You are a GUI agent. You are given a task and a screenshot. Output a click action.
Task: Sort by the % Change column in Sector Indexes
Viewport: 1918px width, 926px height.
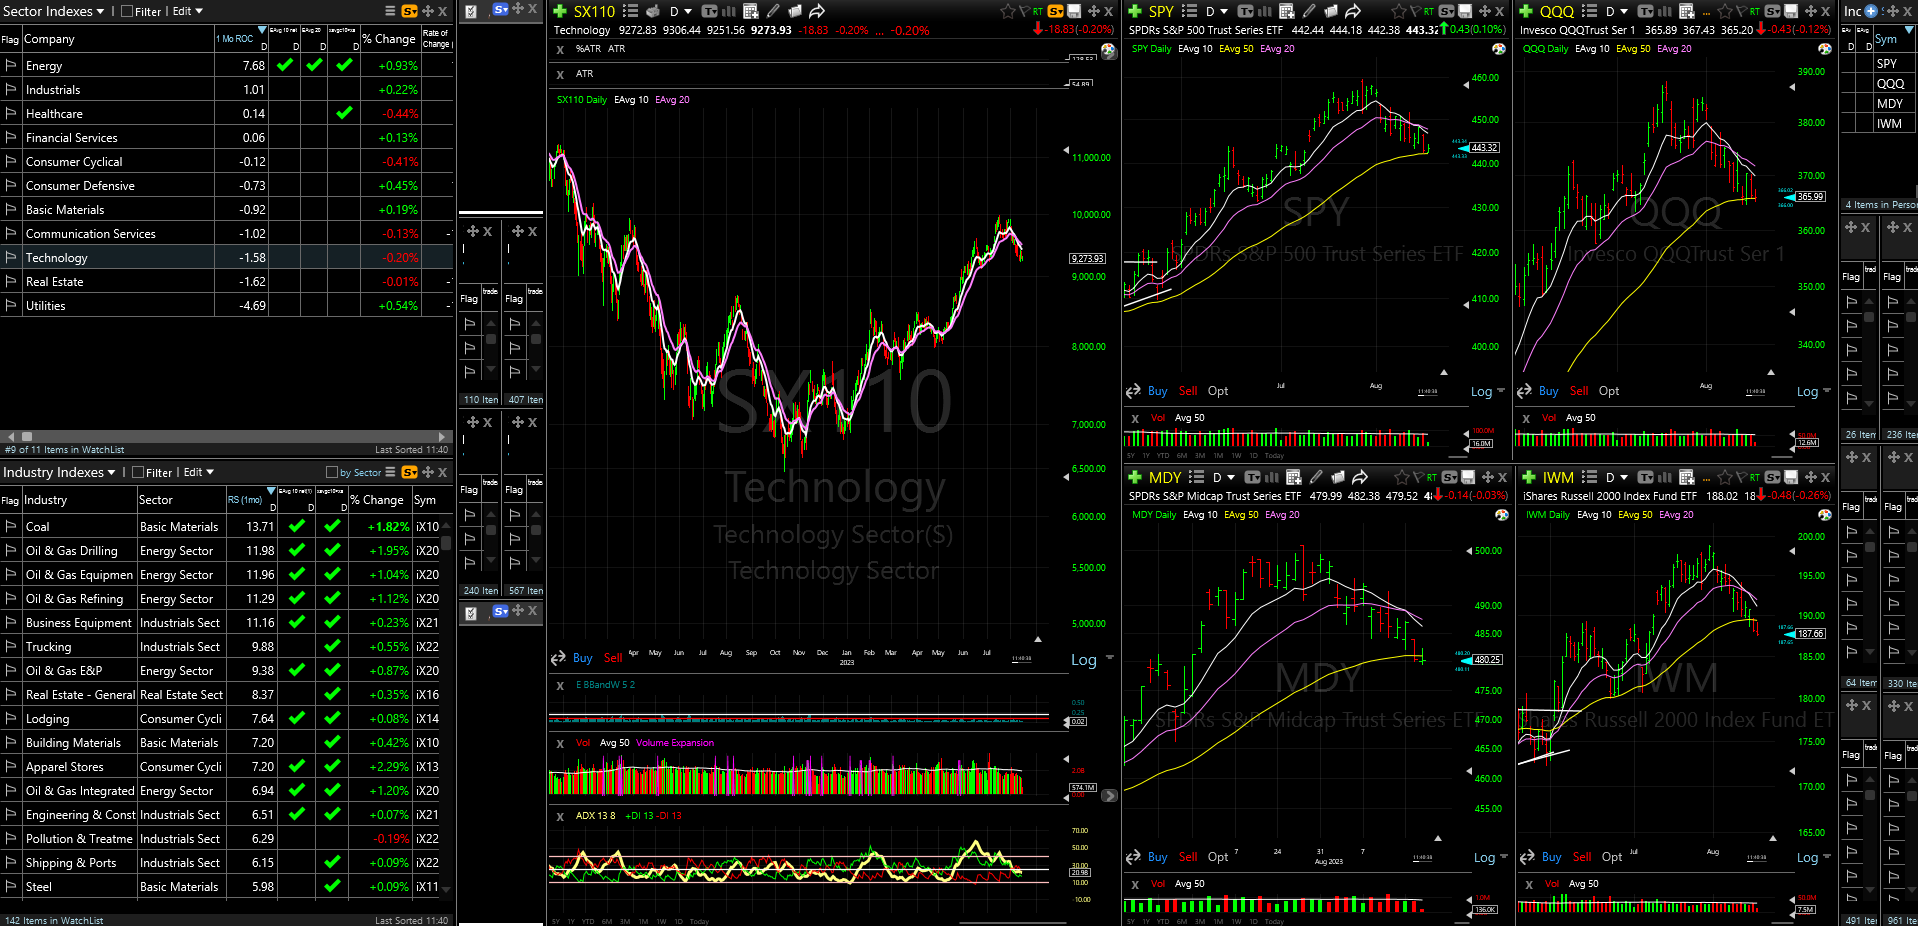pyautogui.click(x=389, y=39)
